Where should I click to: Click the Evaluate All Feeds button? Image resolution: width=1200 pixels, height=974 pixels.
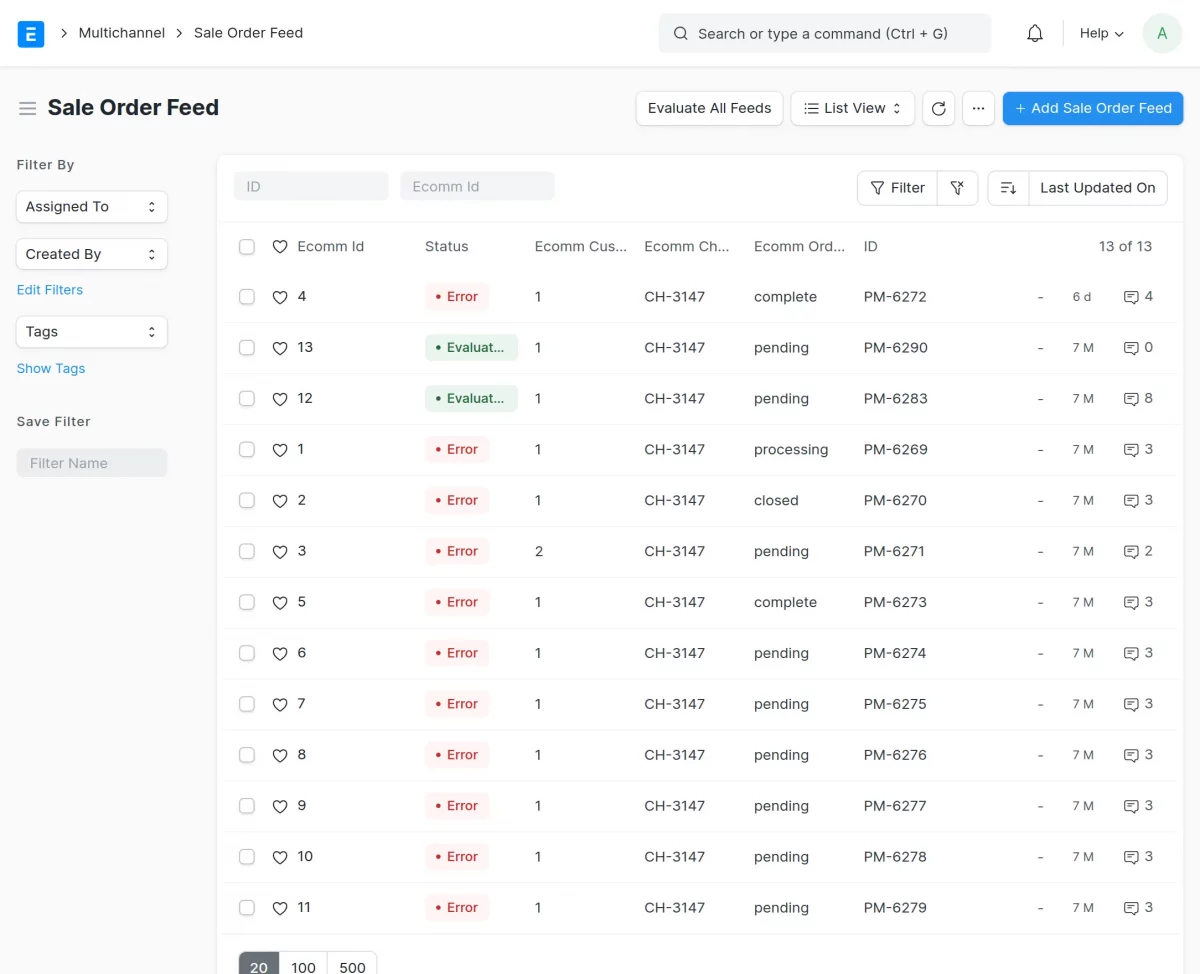(709, 108)
